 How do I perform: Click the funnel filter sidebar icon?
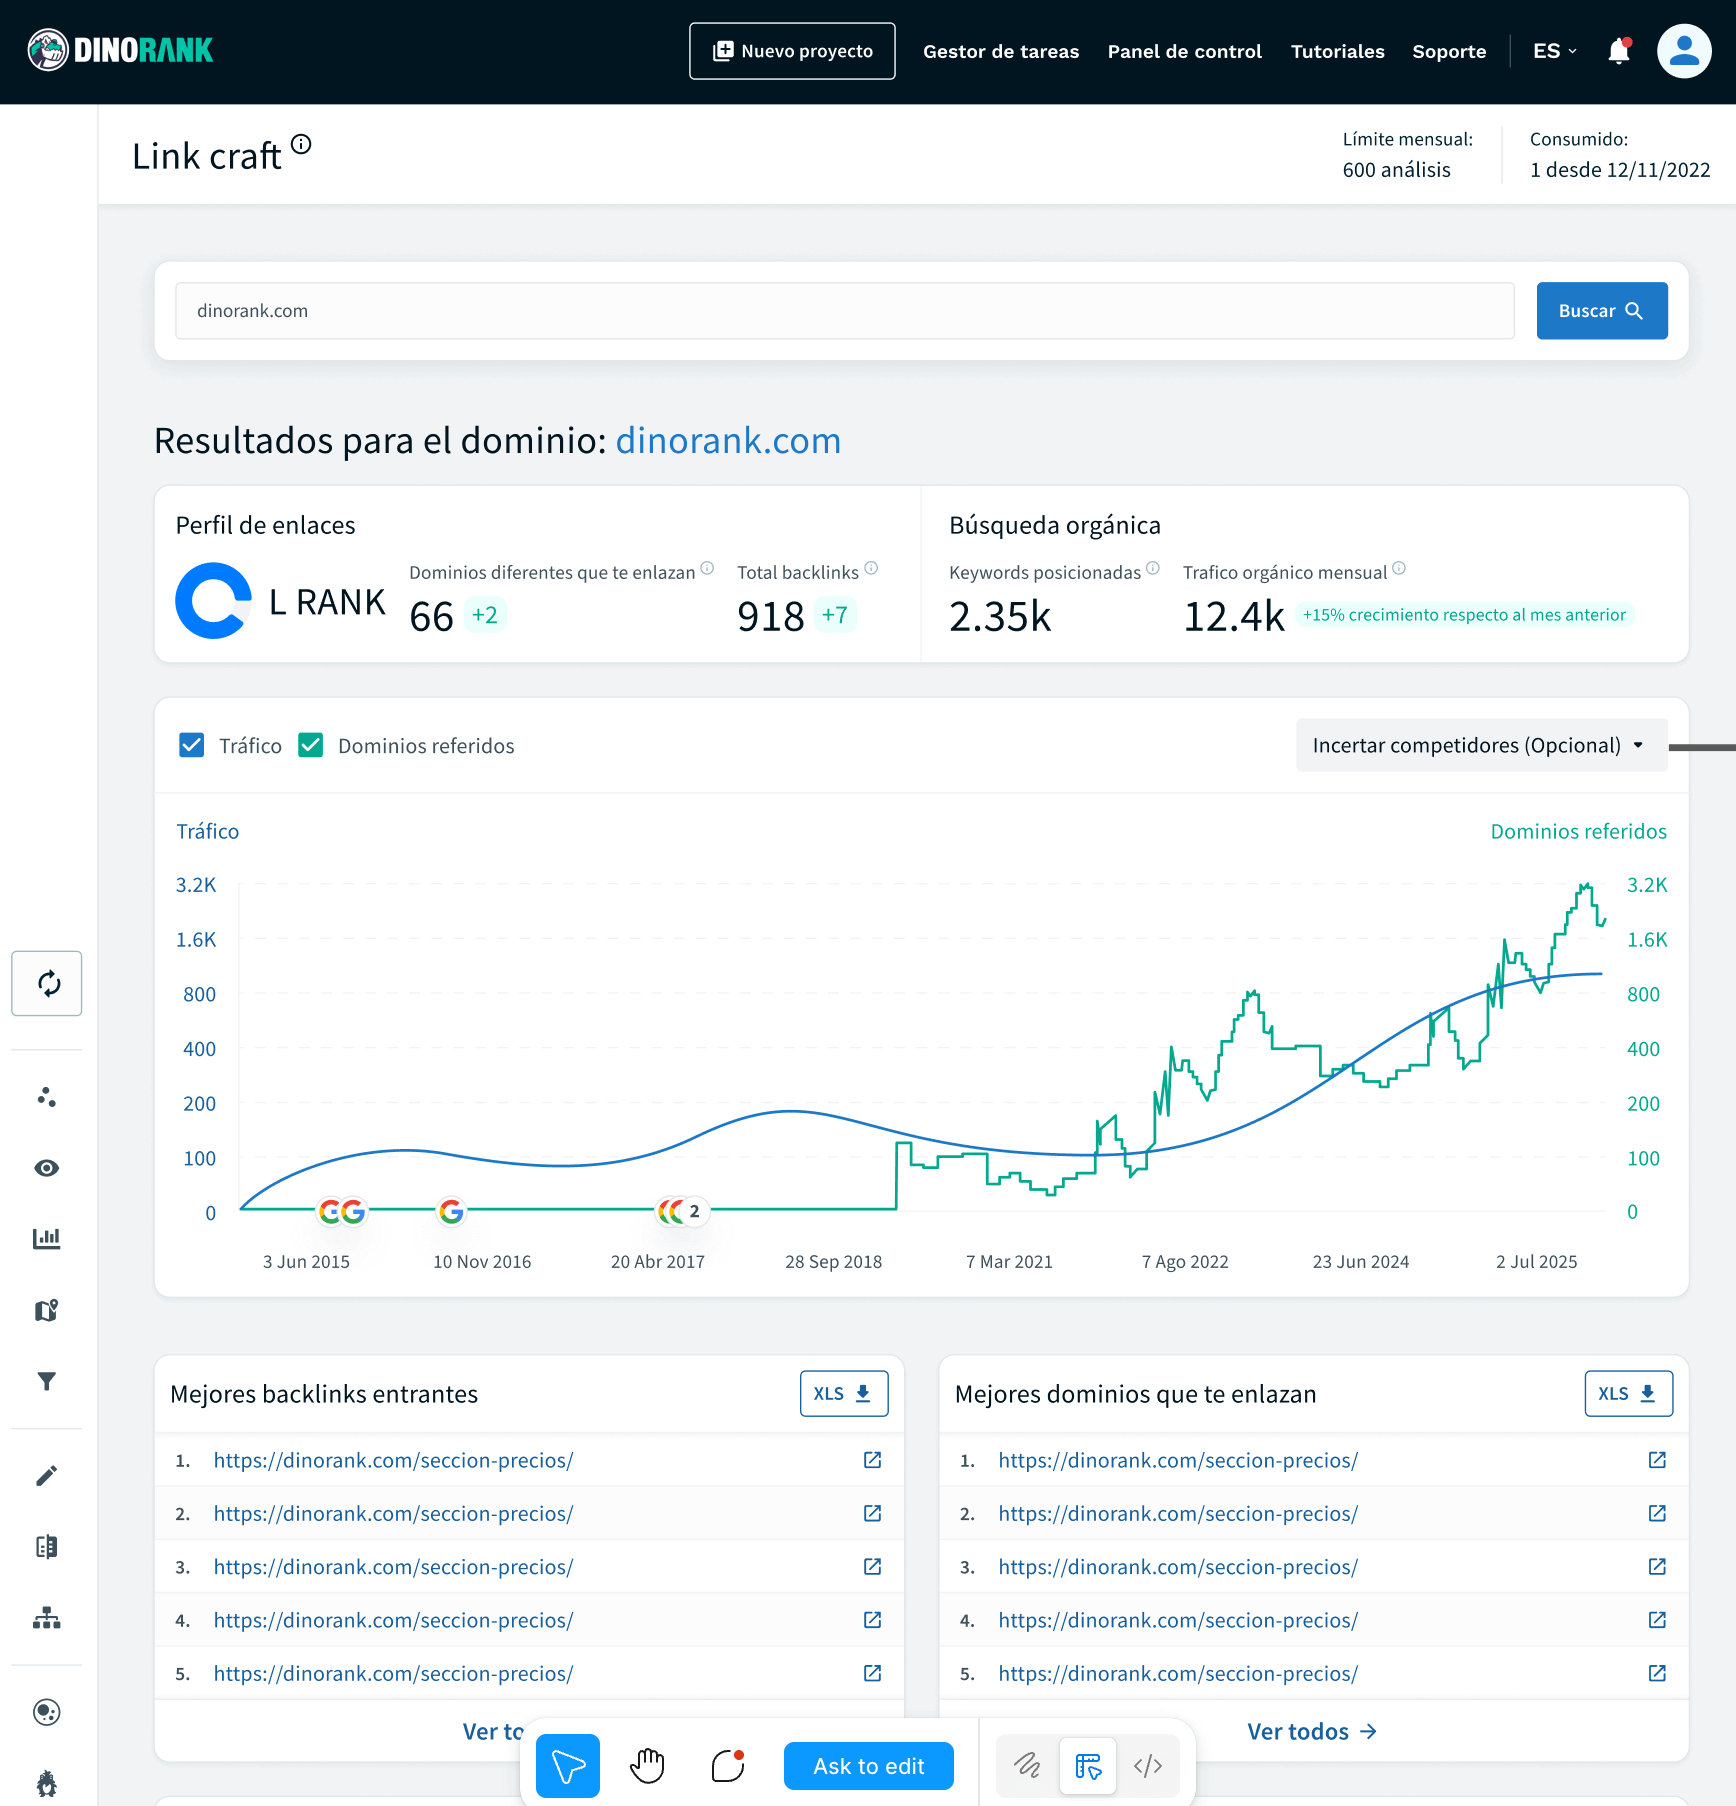tap(47, 1381)
